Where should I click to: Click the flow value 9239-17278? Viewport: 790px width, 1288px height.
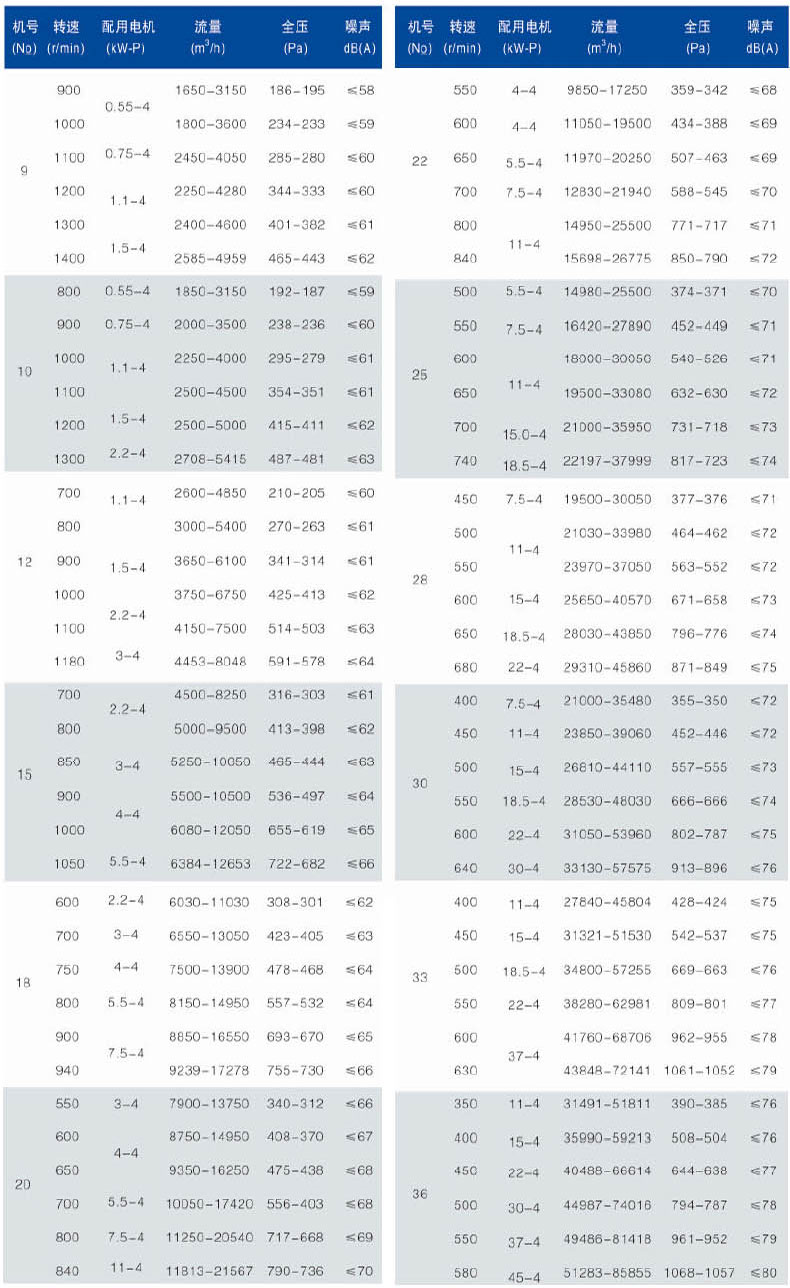point(210,1070)
